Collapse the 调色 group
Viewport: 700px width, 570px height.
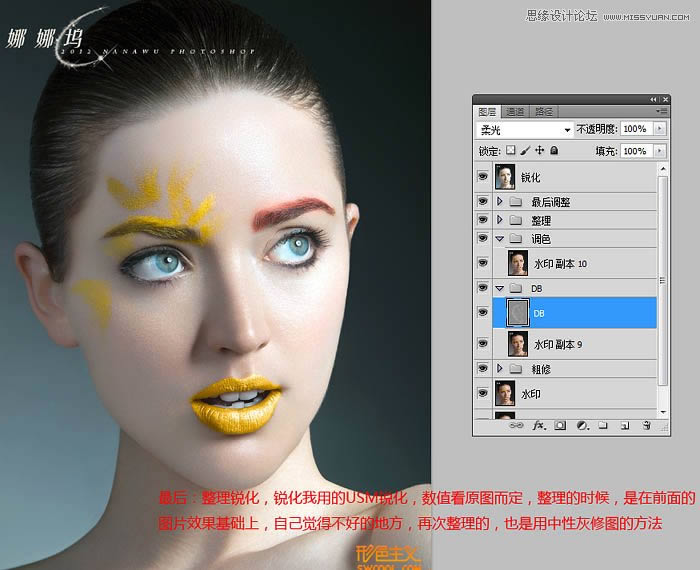[x=500, y=239]
